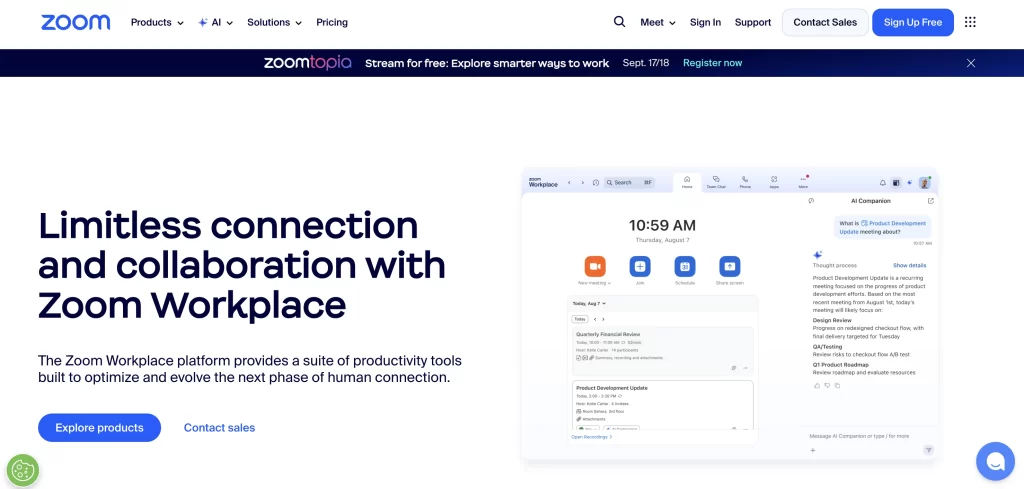Click the sparkle AI icon in Workplace toolbar
This screenshot has height=489, width=1024.
(x=910, y=183)
